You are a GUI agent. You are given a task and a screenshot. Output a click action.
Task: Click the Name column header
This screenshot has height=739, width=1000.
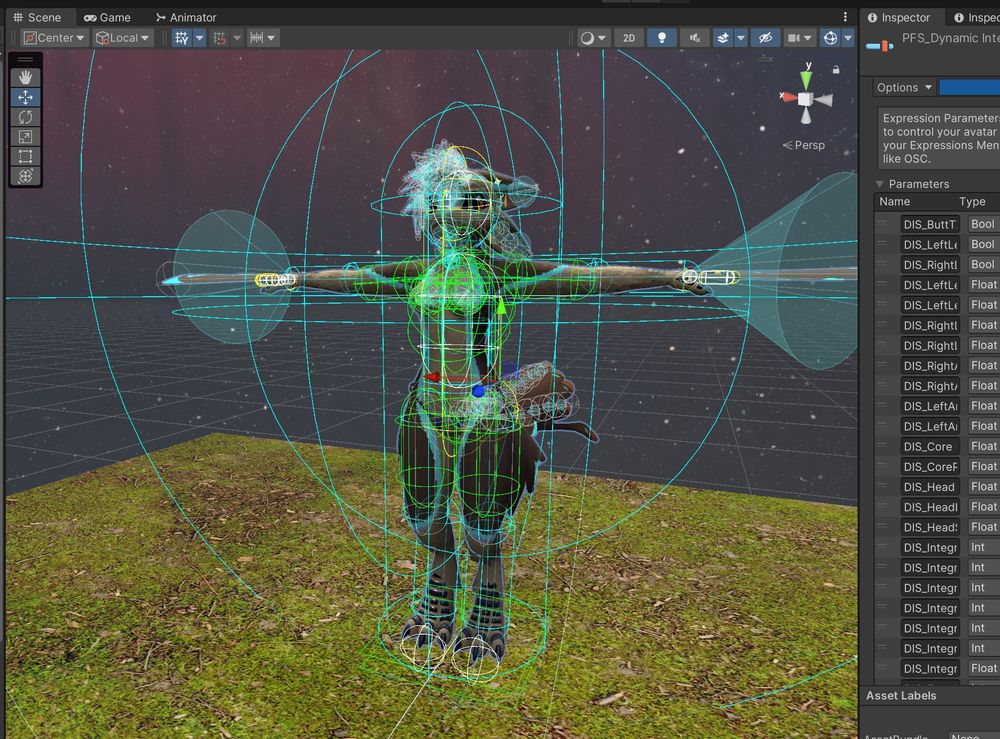click(895, 201)
